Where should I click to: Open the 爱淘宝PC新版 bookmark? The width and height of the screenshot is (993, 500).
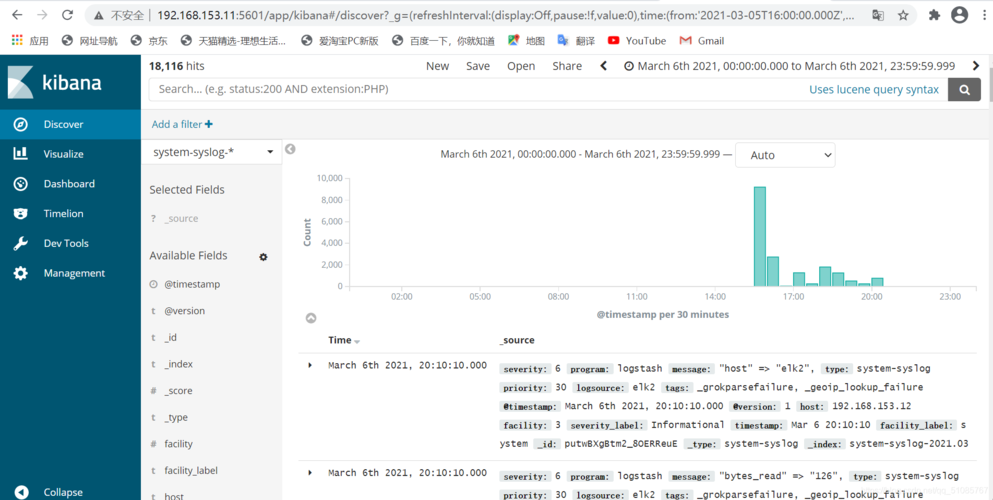[340, 41]
